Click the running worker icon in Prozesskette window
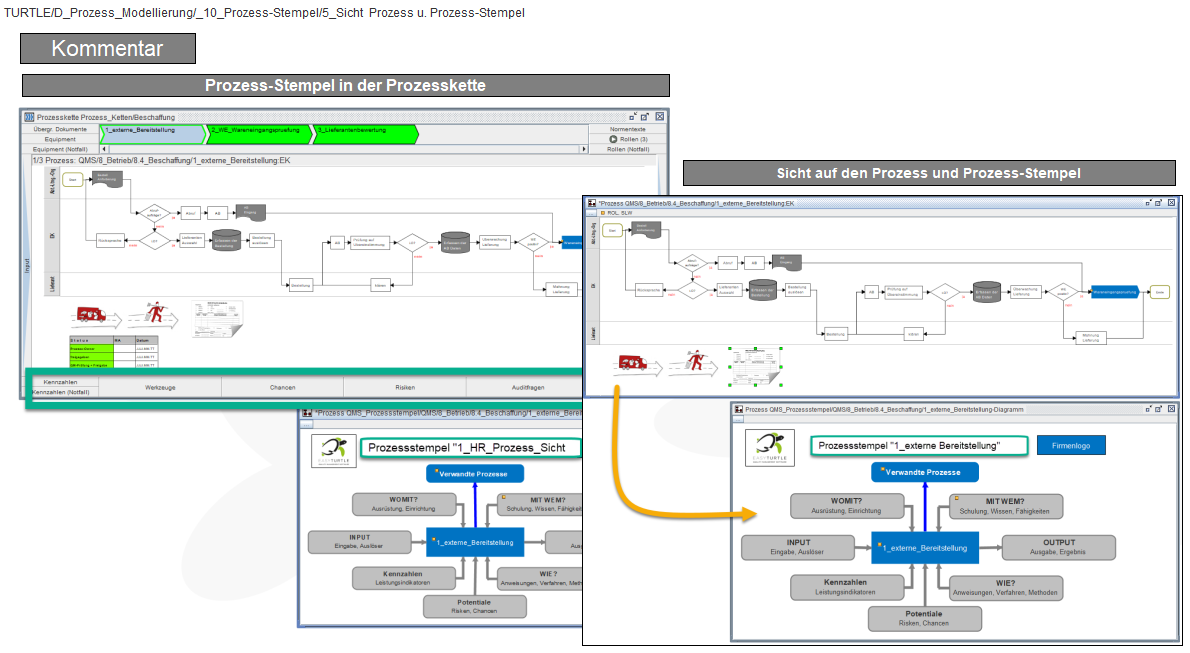This screenshot has width=1190, height=653. (155, 313)
